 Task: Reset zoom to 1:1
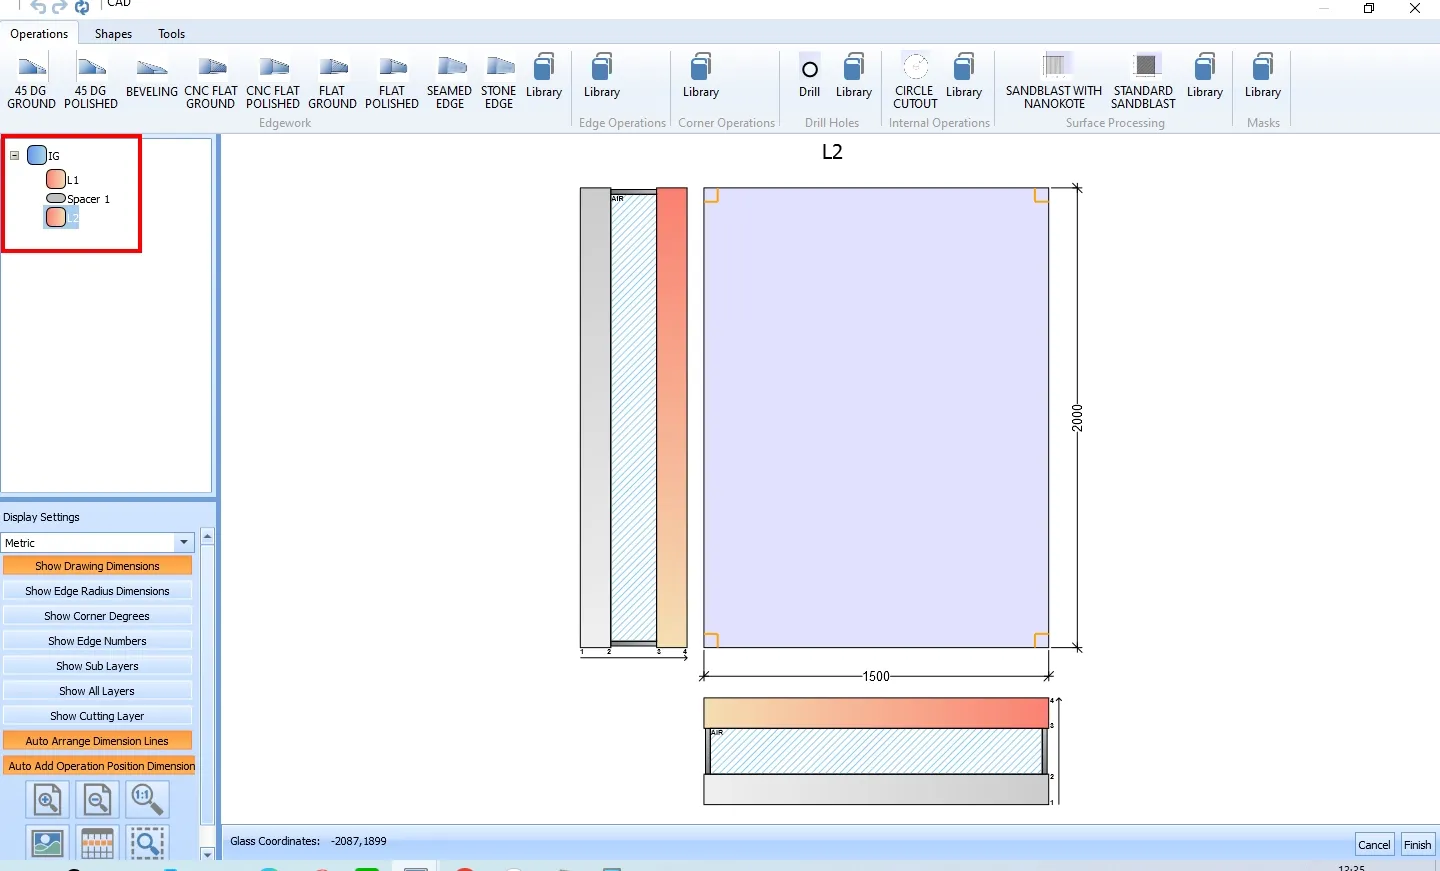tap(147, 800)
